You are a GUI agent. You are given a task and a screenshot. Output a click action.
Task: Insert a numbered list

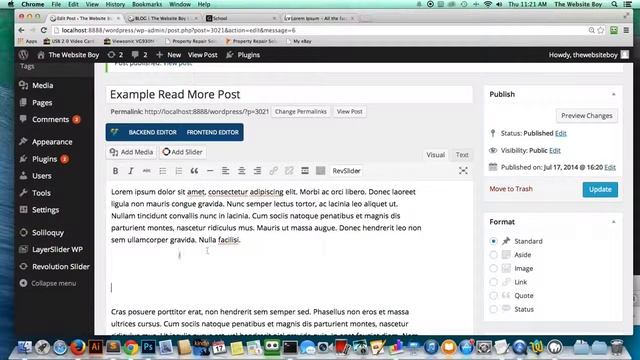click(178, 171)
